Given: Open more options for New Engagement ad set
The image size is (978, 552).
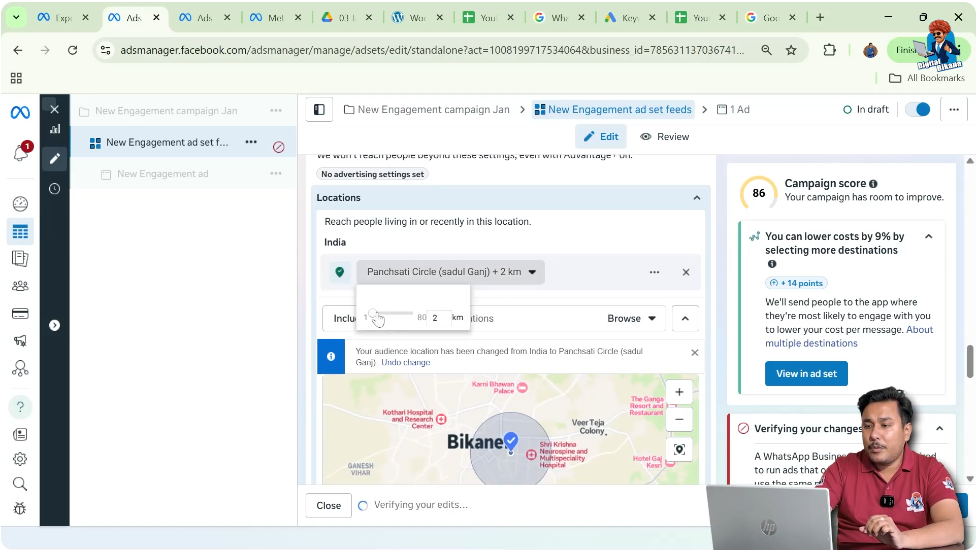Looking at the screenshot, I should tap(251, 142).
